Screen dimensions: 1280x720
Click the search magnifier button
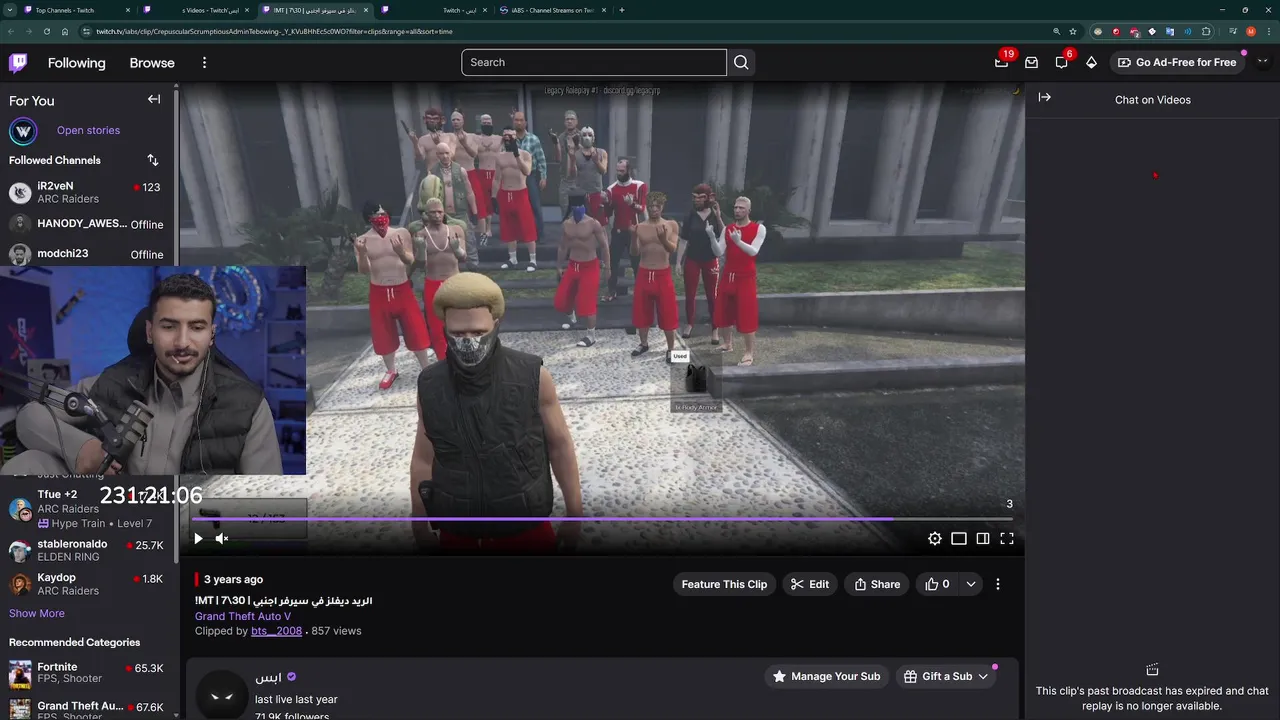tap(741, 62)
